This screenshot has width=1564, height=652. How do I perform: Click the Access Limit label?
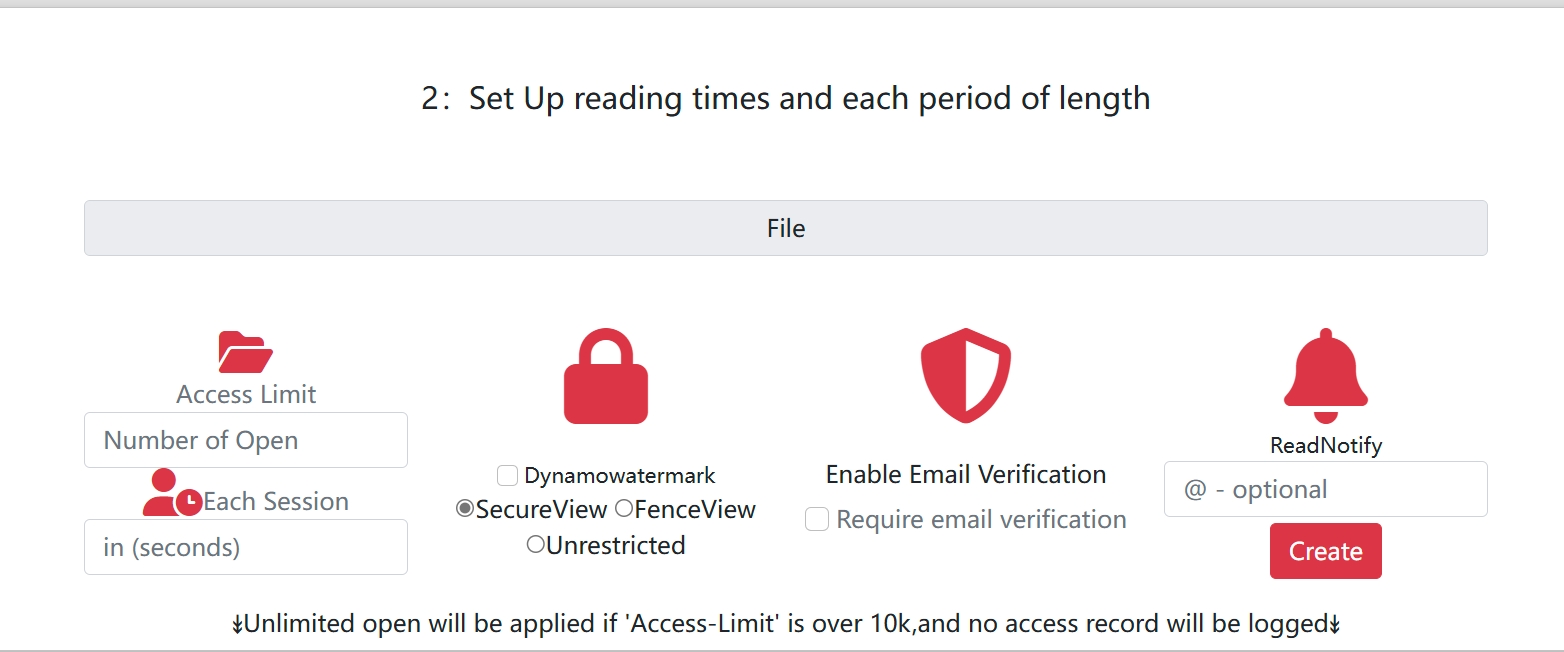(245, 394)
